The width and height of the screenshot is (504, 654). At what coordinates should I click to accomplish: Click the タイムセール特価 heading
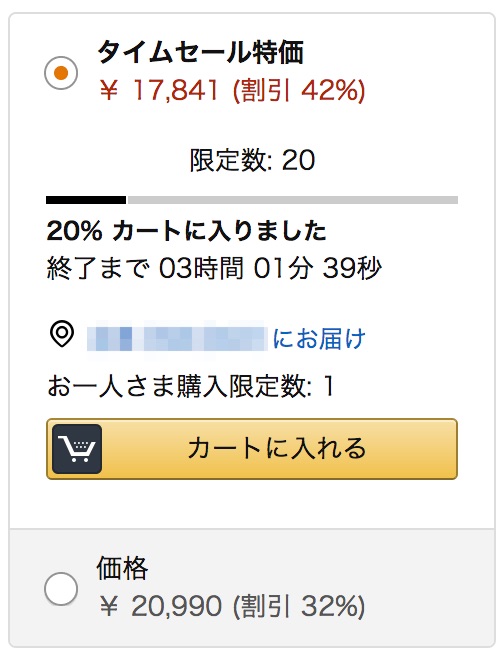pos(200,52)
